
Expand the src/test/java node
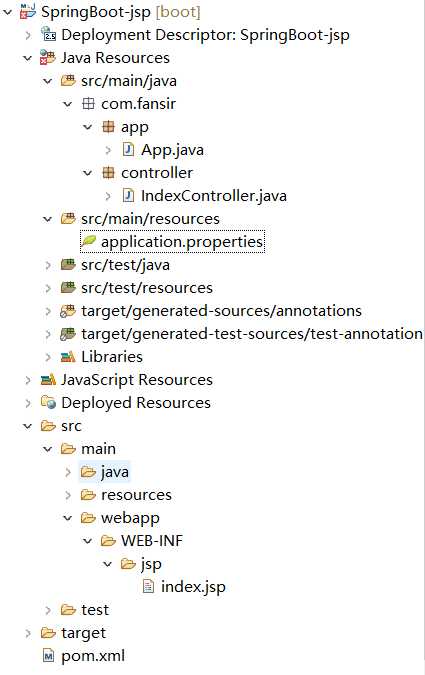tap(48, 265)
